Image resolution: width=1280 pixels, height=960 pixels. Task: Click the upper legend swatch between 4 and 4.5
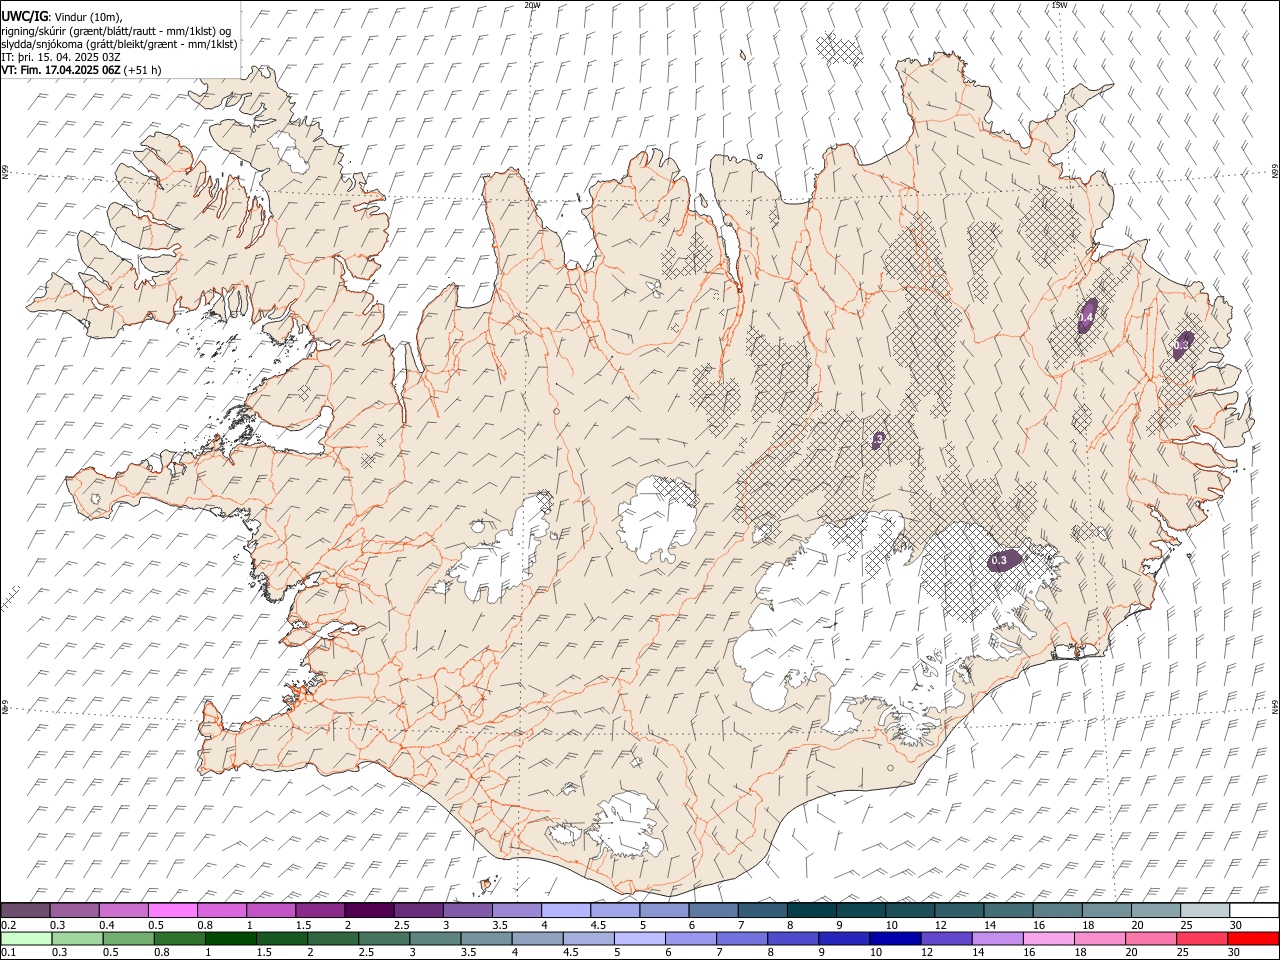click(x=566, y=910)
